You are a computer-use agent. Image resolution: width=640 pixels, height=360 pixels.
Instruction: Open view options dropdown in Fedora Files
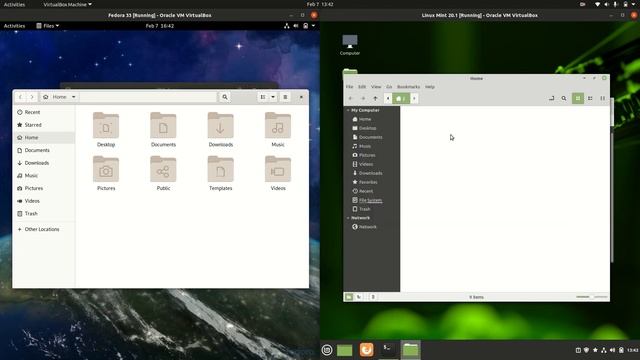pos(273,97)
